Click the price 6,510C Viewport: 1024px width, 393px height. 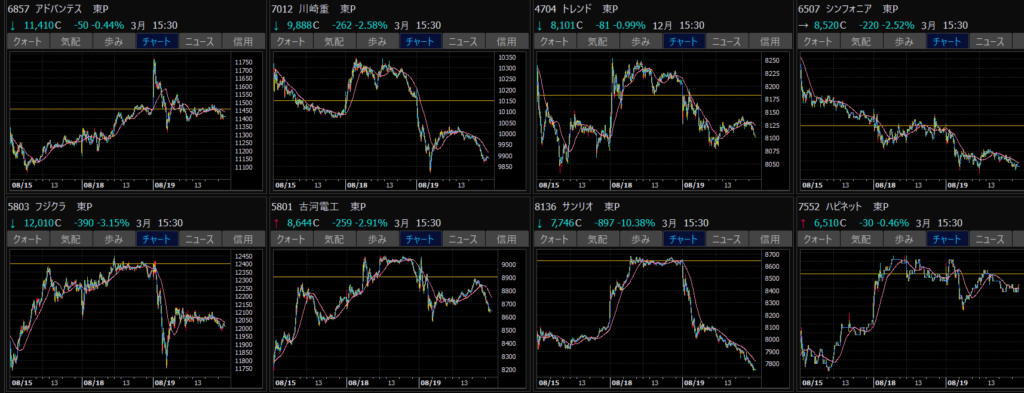click(830, 223)
